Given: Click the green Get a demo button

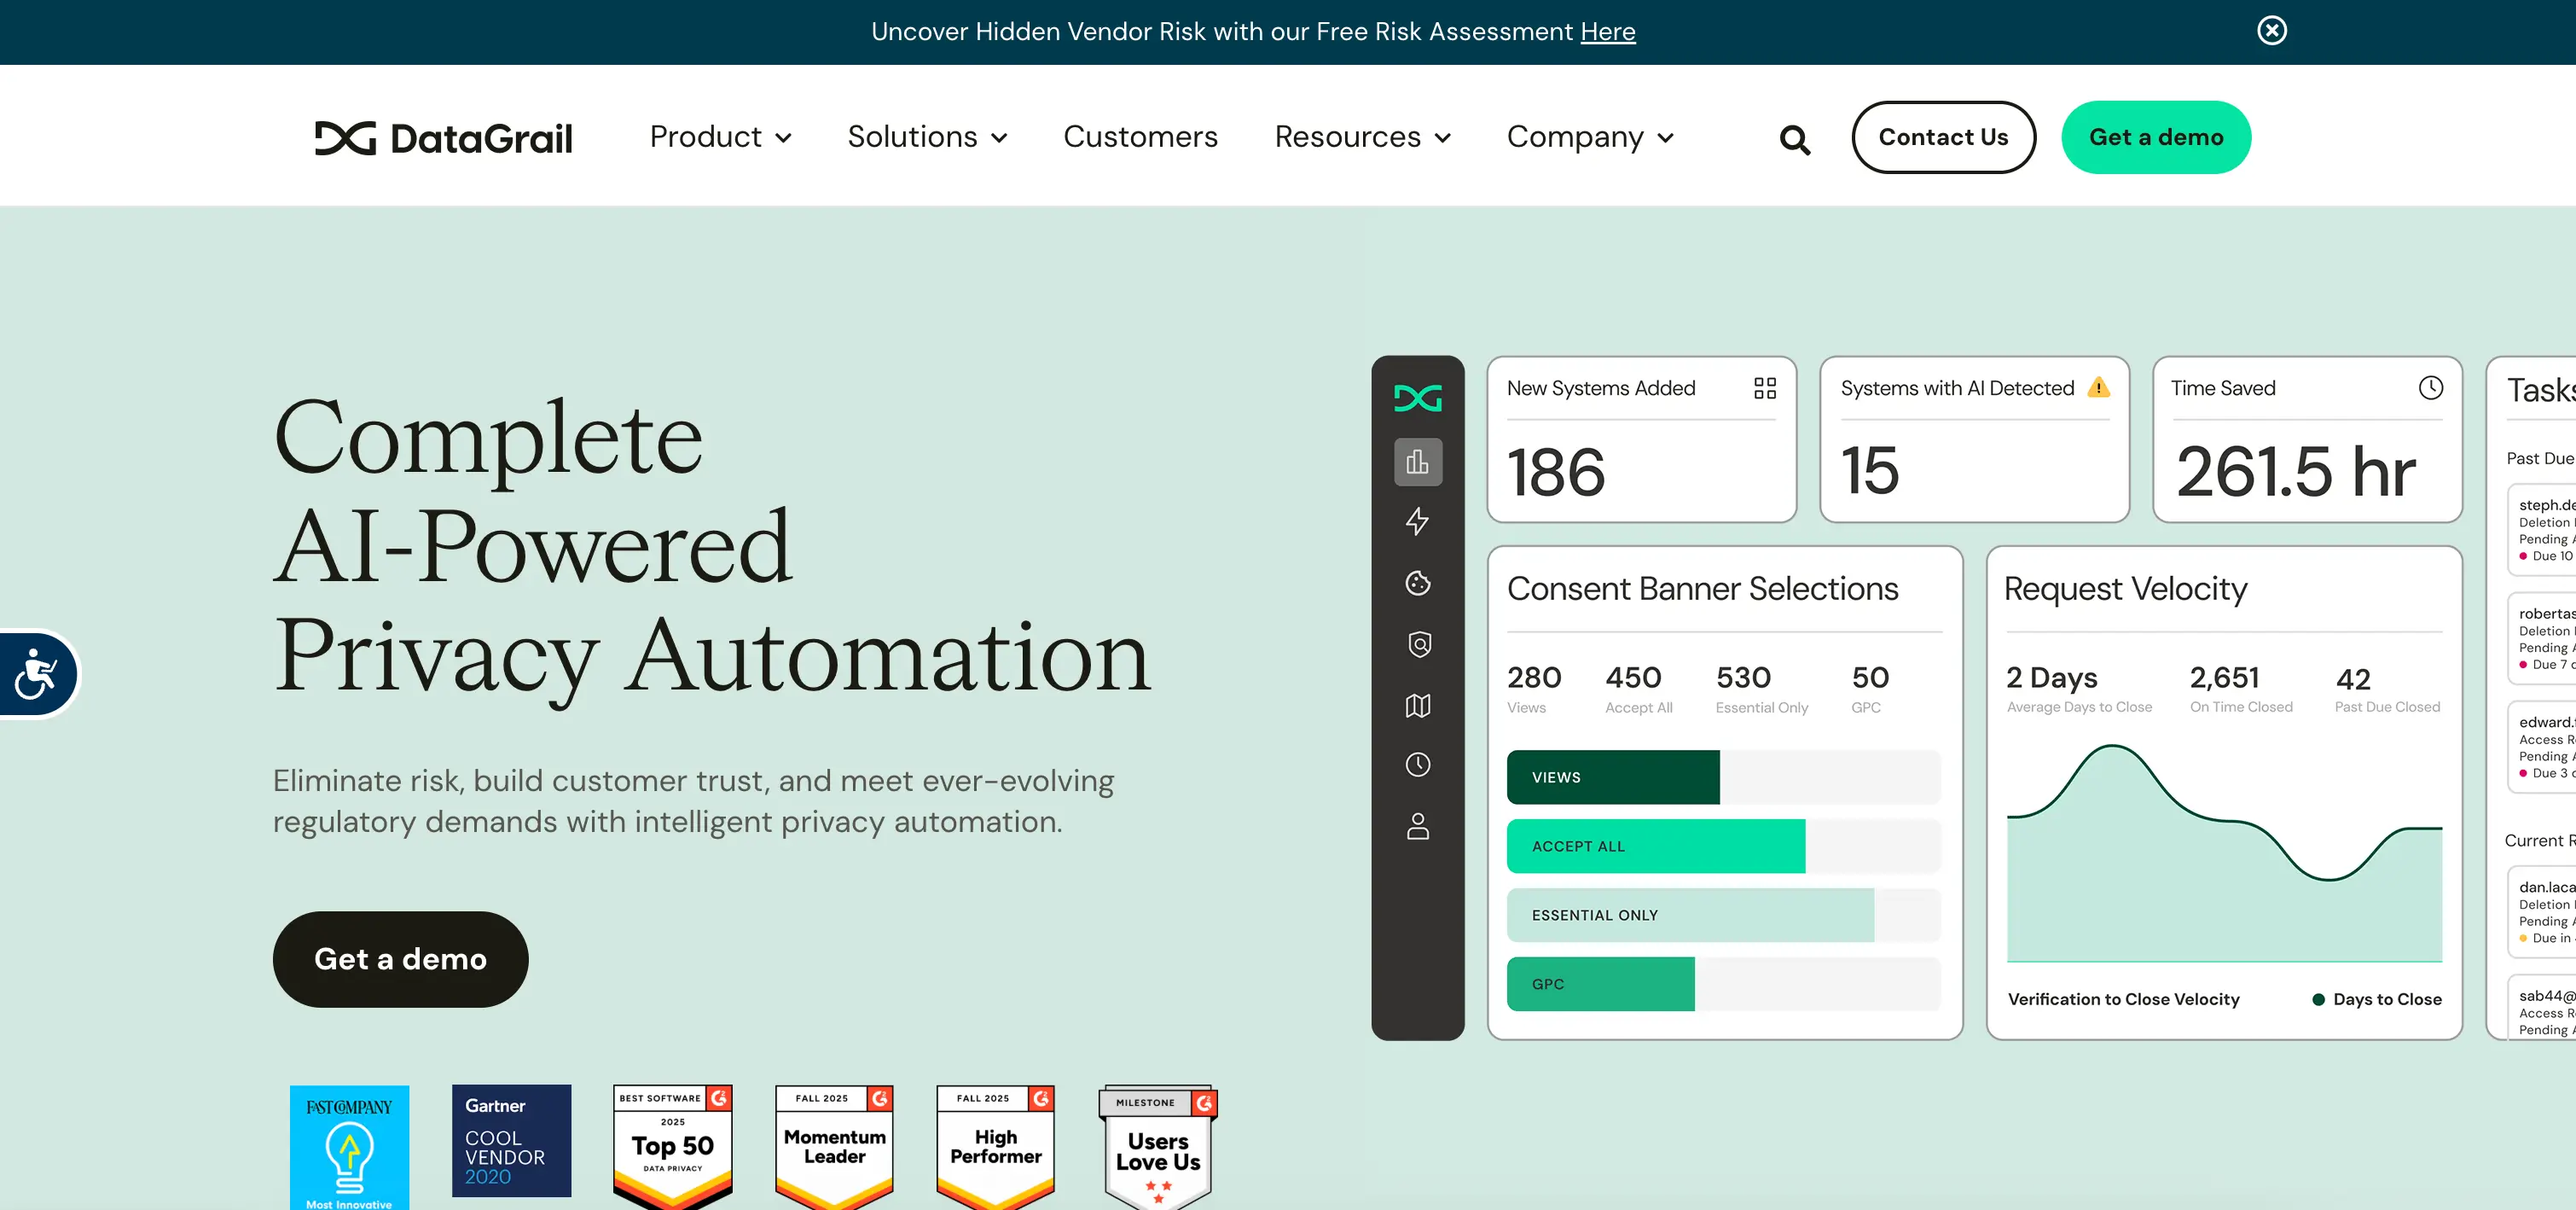Looking at the screenshot, I should [2155, 137].
